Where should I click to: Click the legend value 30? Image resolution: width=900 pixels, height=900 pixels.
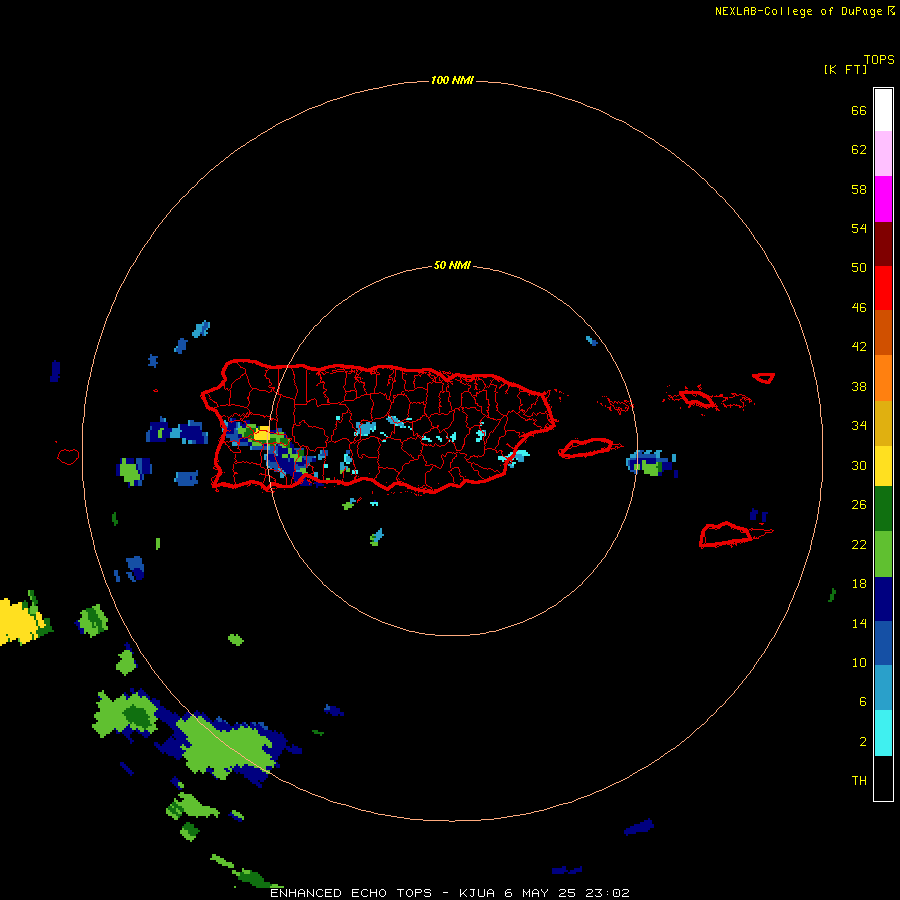(x=859, y=465)
